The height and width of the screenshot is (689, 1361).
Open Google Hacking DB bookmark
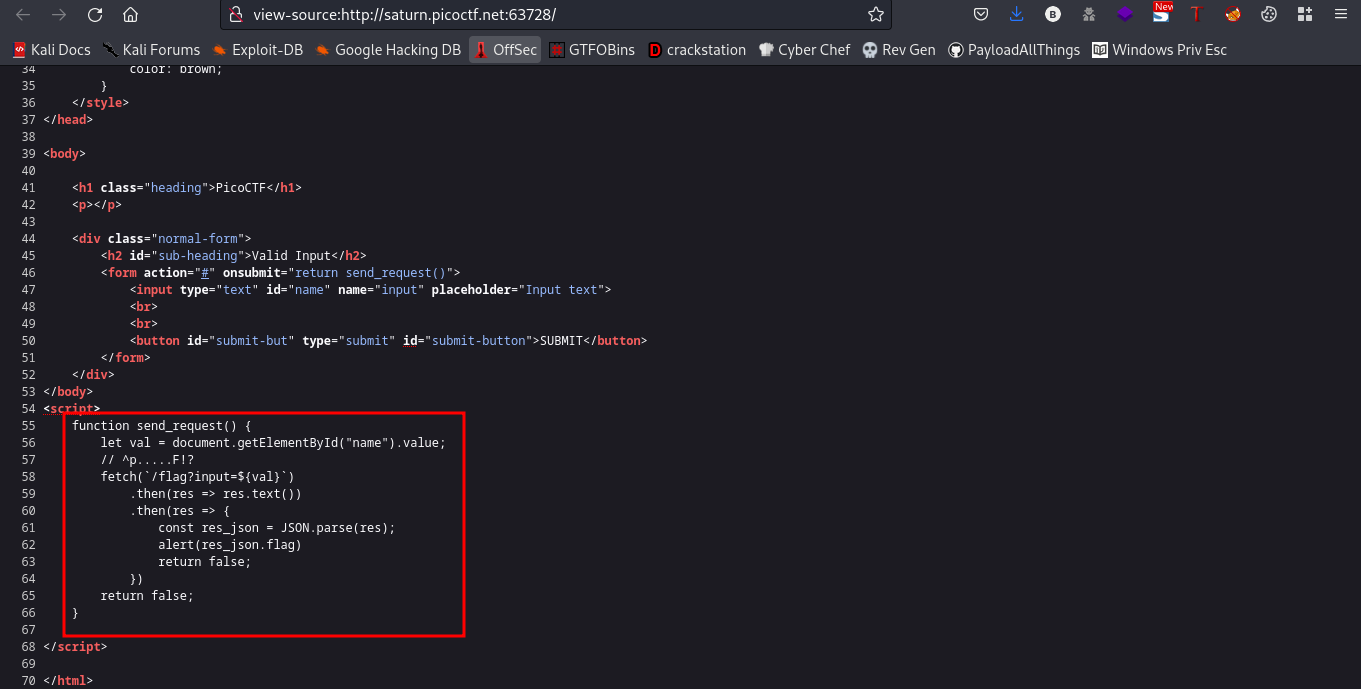pos(388,50)
